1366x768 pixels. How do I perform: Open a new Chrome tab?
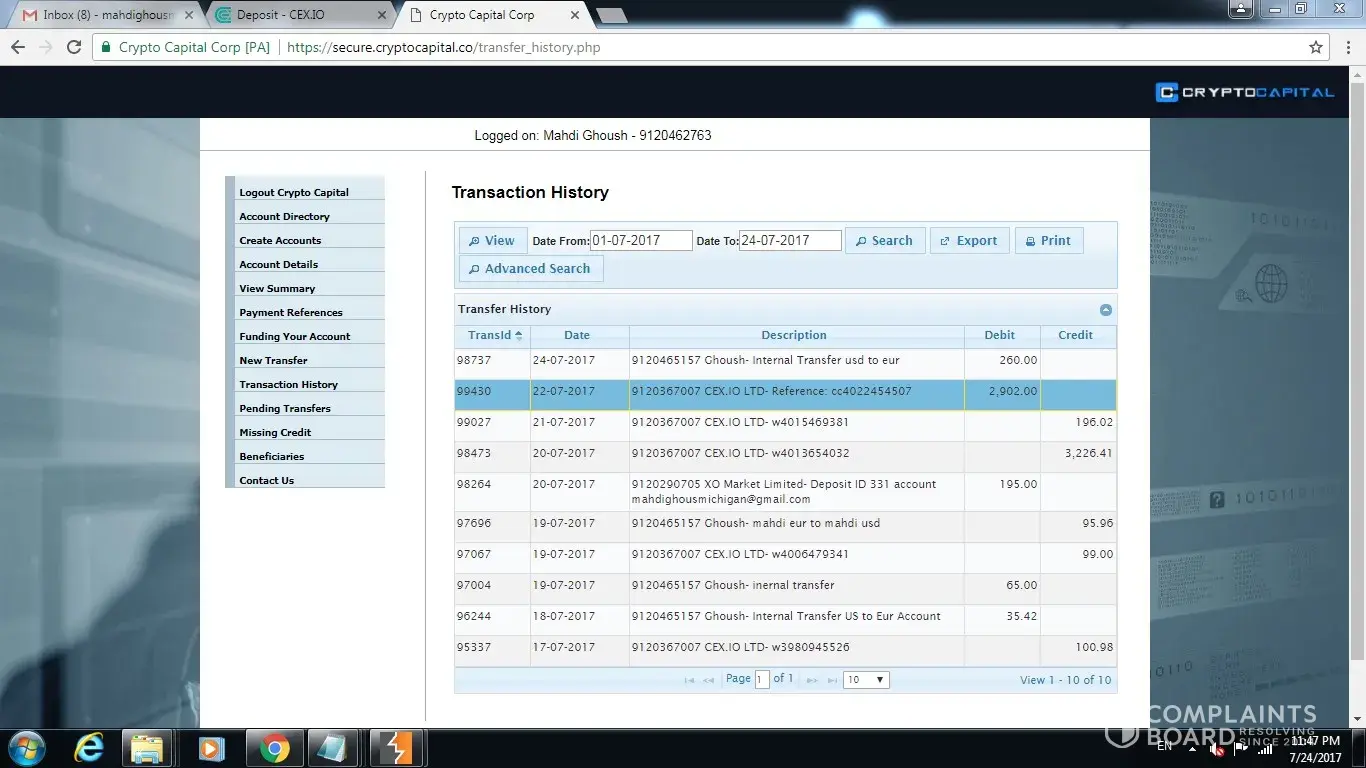tap(612, 15)
